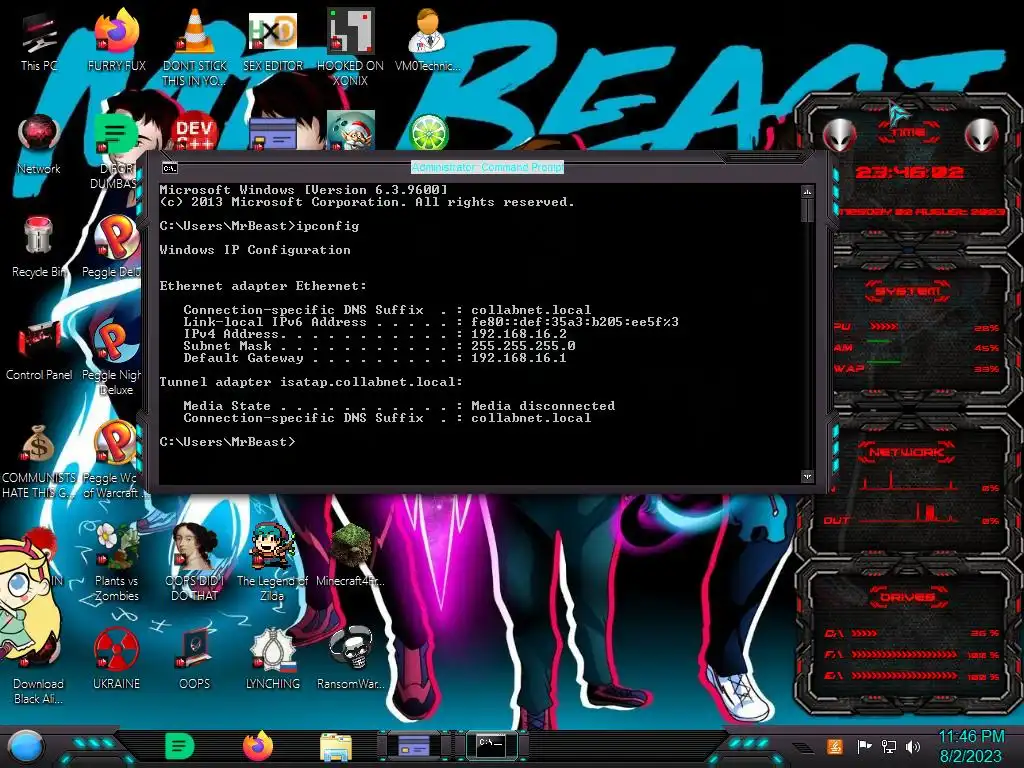Click 'Tunnel adapter isatap.collabnet.local:' heading
1024x768 pixels.
(311, 381)
